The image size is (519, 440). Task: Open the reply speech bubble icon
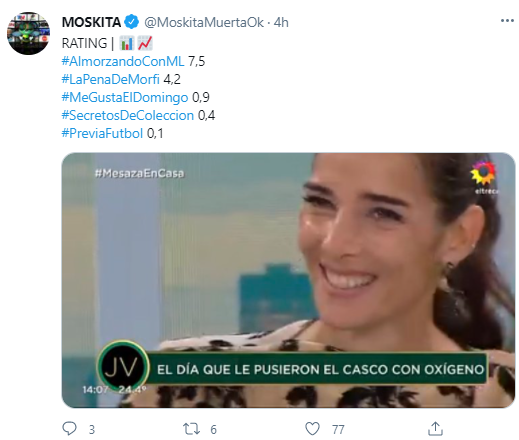coord(70,429)
